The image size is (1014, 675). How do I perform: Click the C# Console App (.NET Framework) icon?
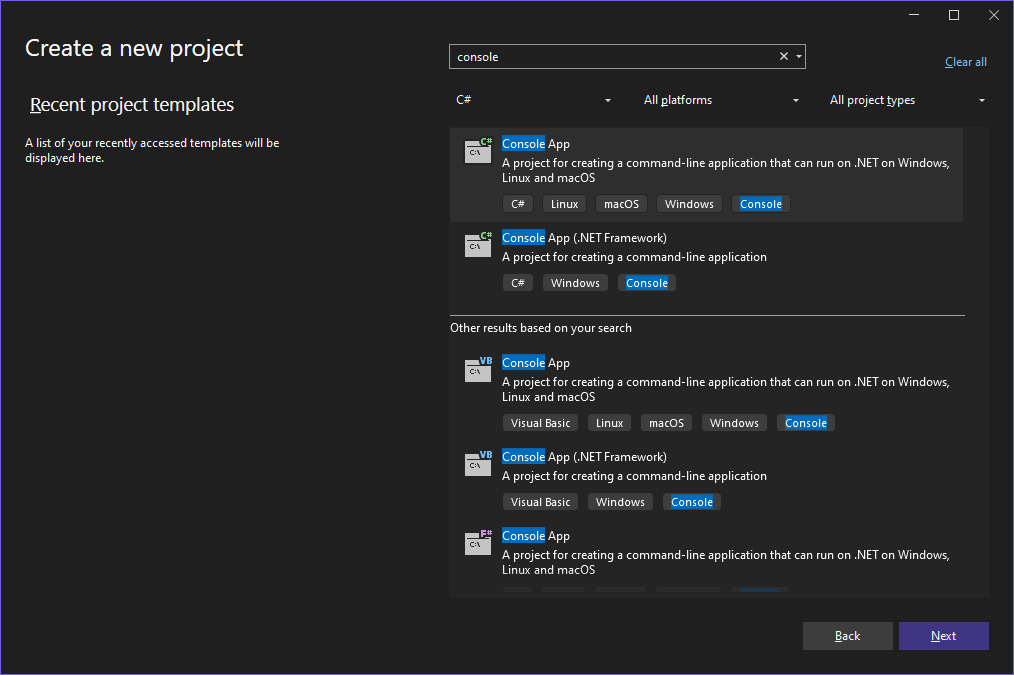coord(479,244)
